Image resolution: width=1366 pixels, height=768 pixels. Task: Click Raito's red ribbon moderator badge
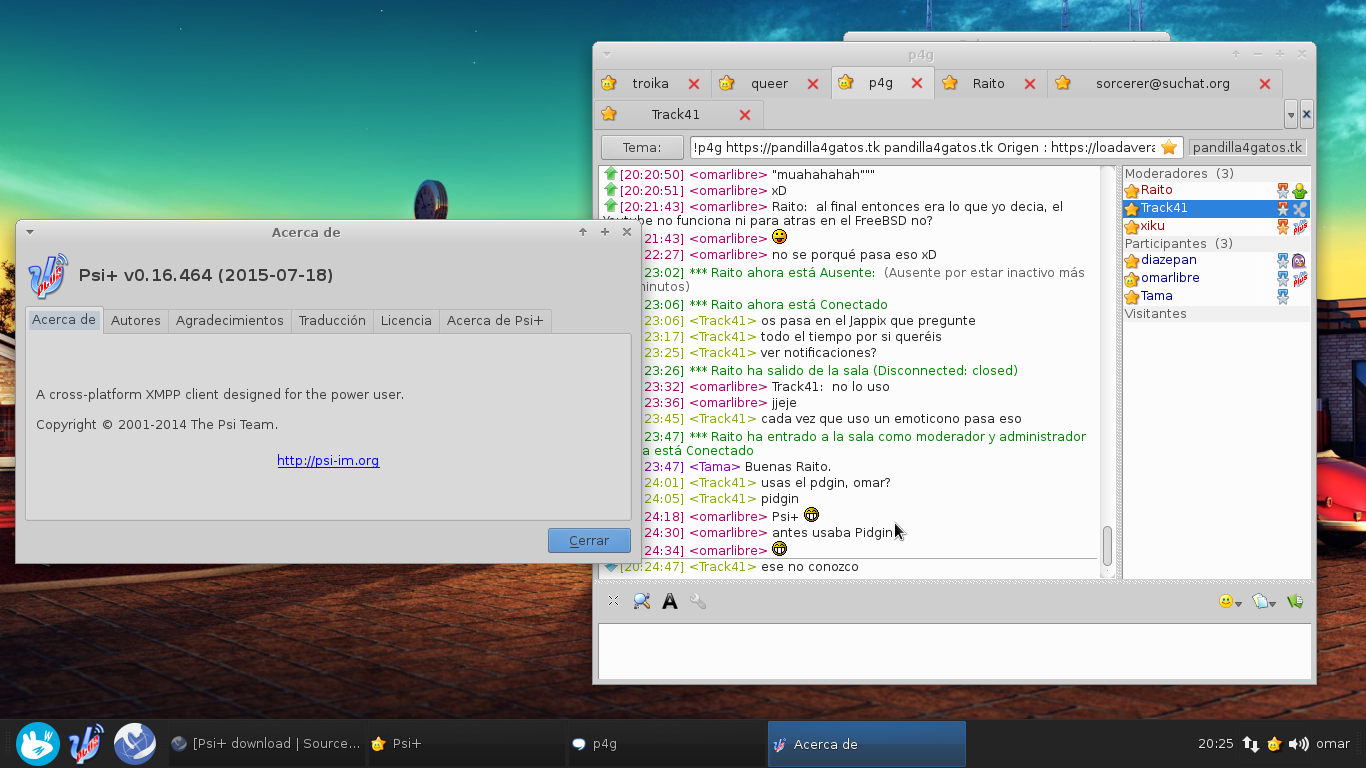1283,191
